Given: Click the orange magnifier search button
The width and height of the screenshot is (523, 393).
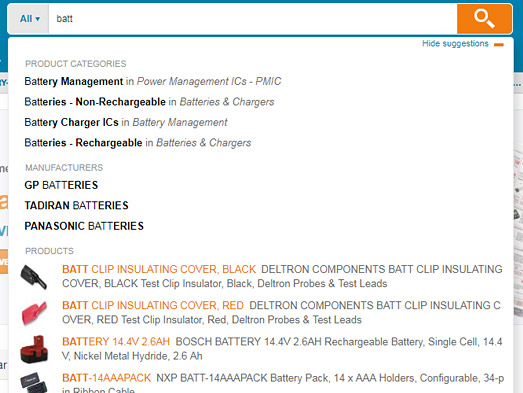Looking at the screenshot, I should 484,19.
